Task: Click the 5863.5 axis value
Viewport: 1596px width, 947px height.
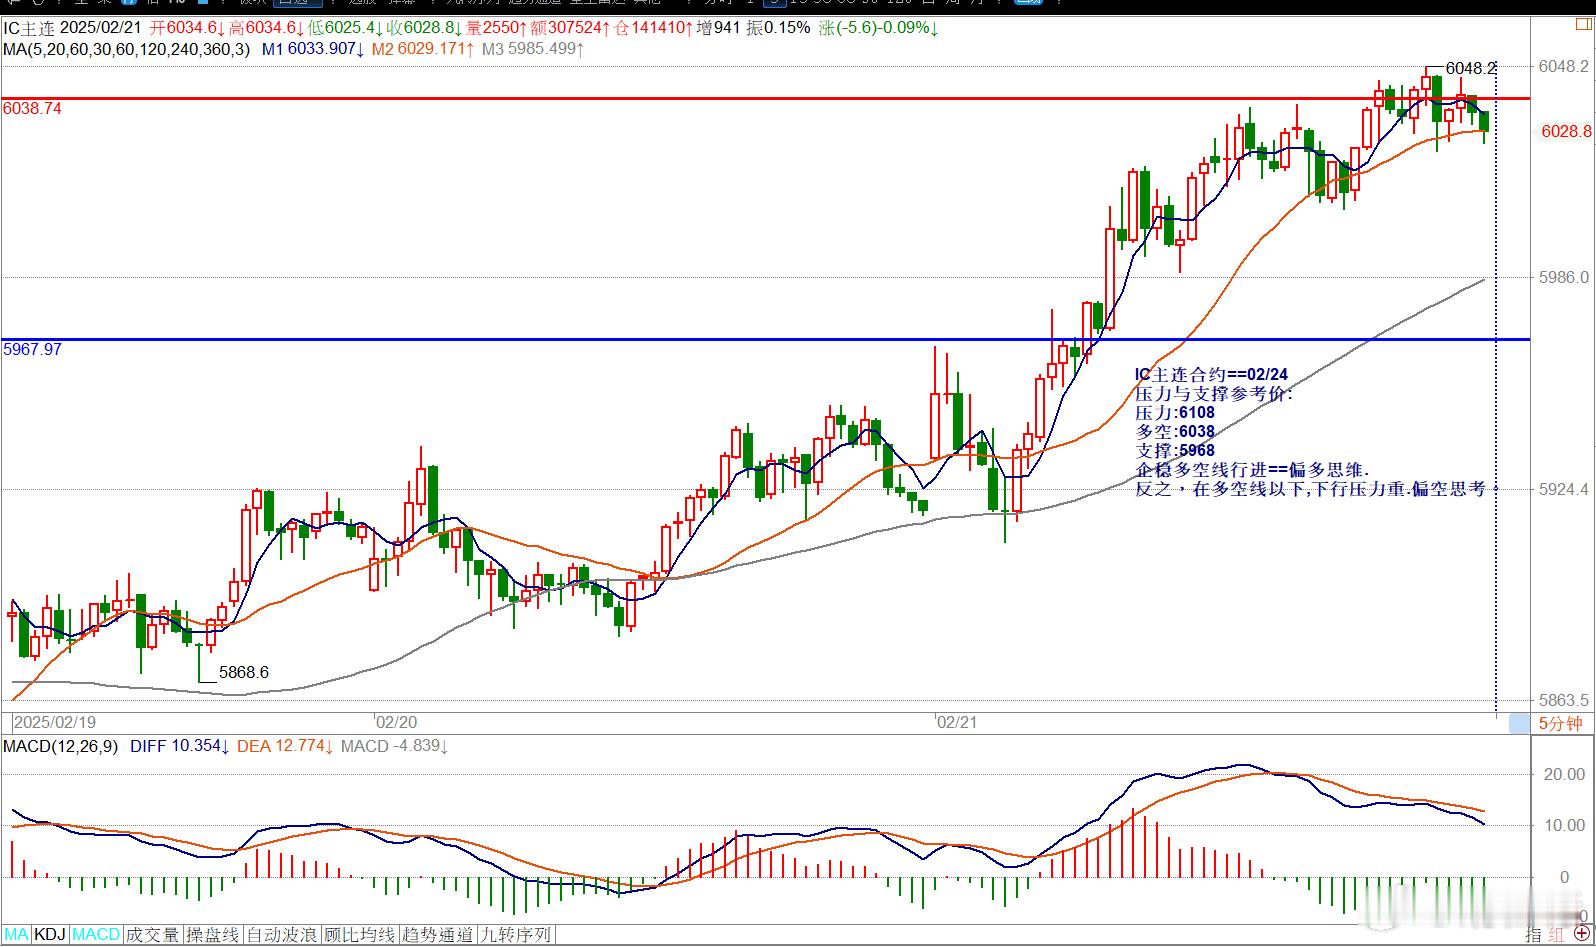Action: [1563, 700]
